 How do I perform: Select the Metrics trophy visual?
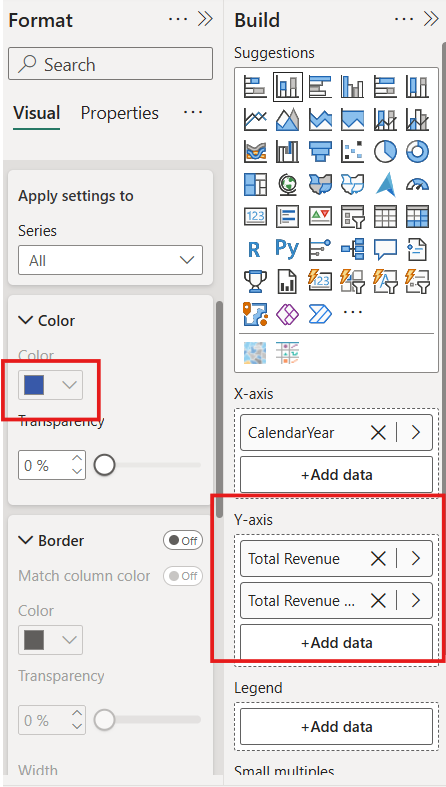(x=255, y=281)
